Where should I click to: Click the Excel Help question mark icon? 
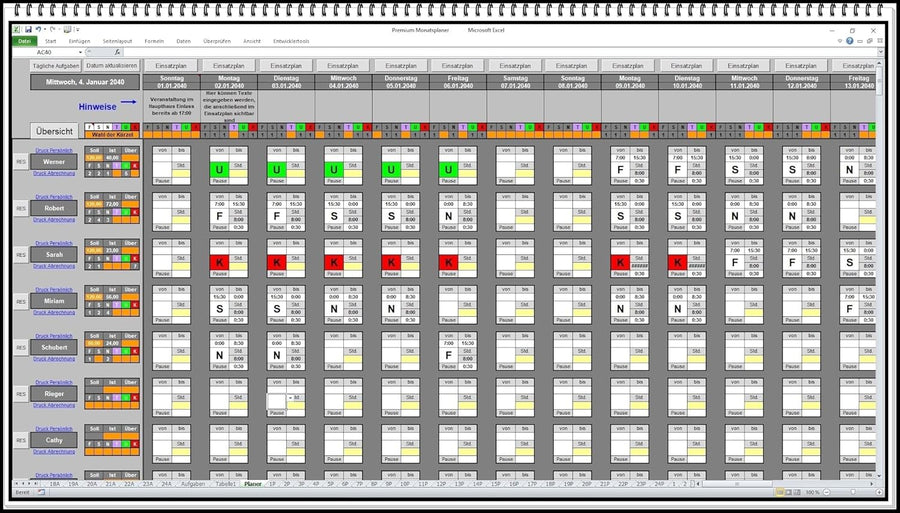pos(850,41)
